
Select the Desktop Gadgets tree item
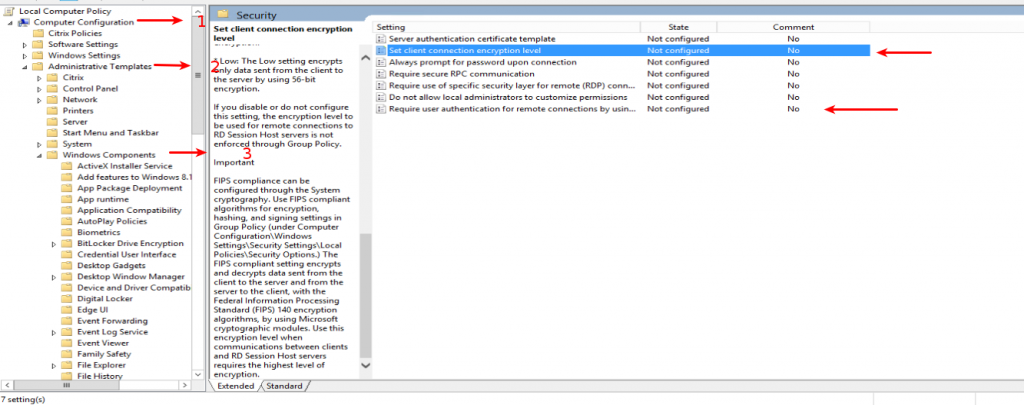(111, 265)
